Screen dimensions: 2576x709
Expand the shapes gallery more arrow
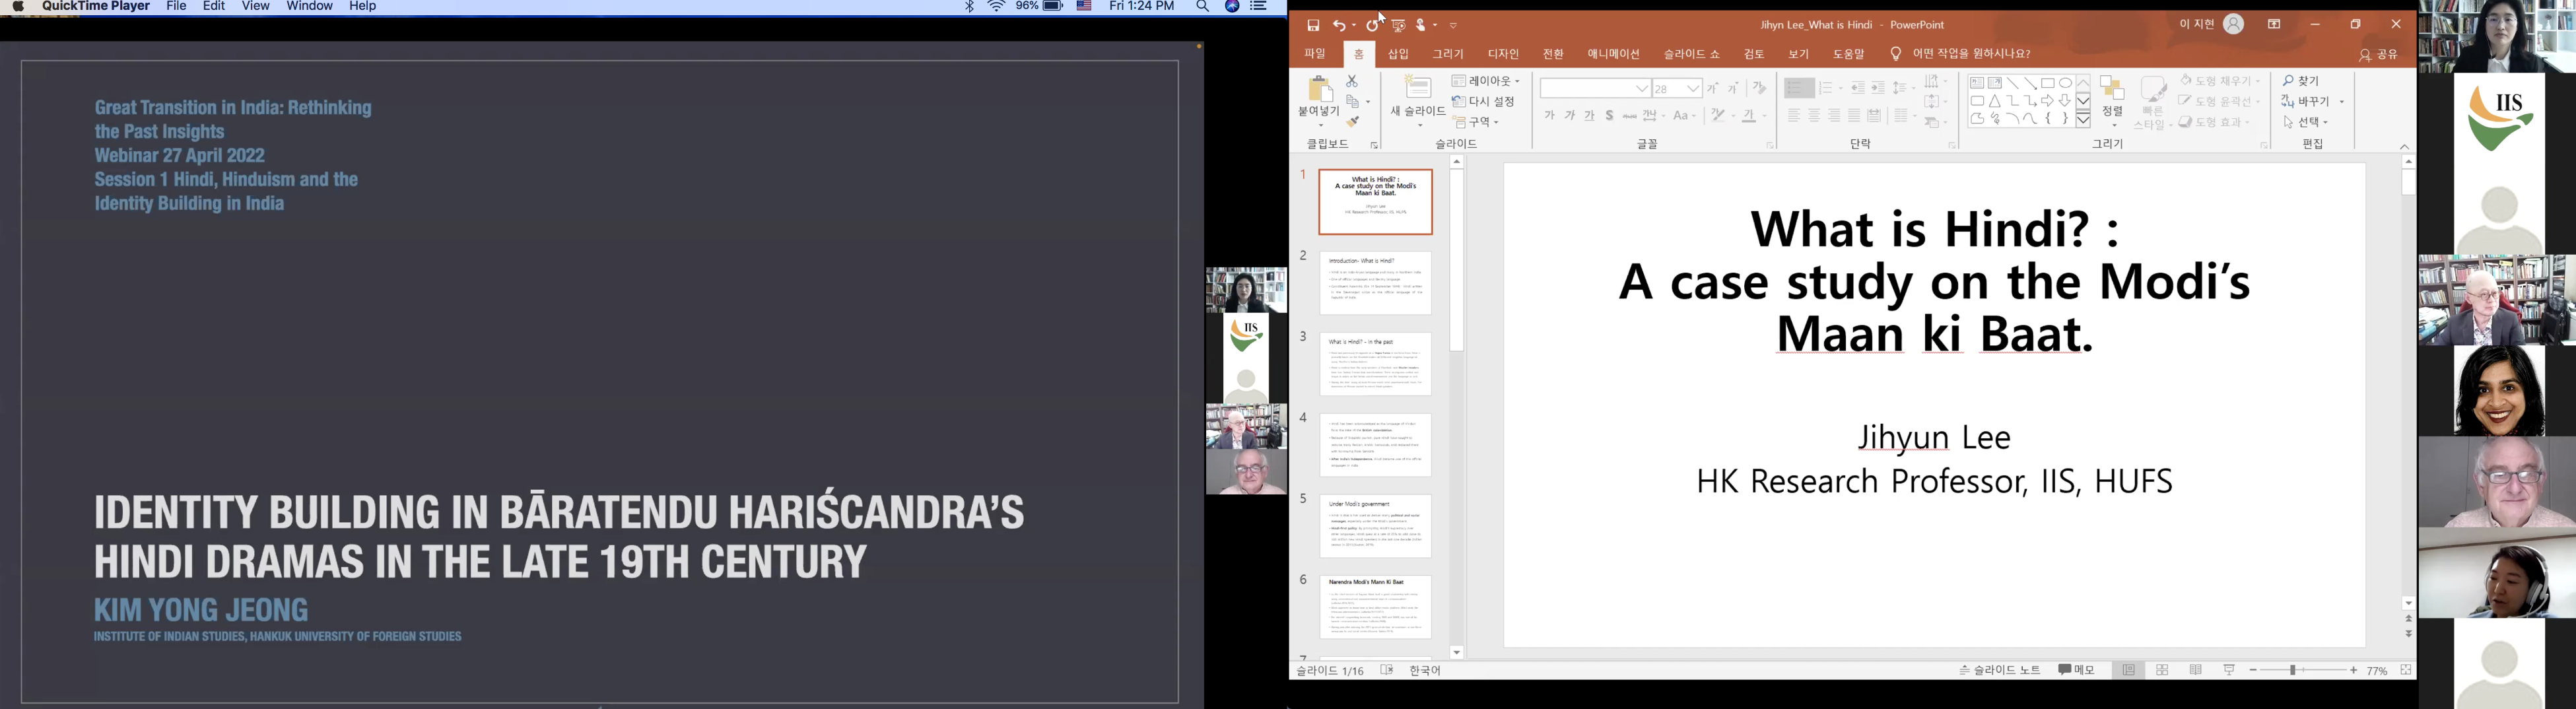pos(2083,119)
